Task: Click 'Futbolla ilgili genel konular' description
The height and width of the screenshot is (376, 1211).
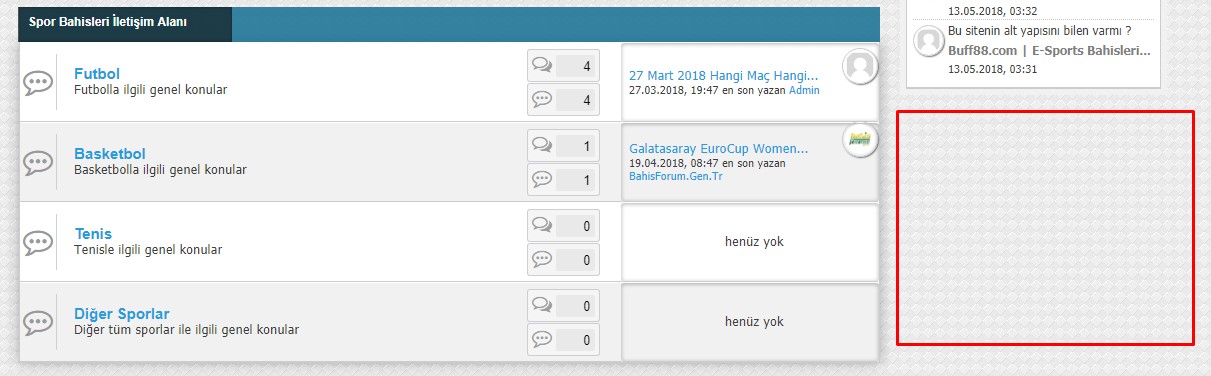Action: click(151, 90)
